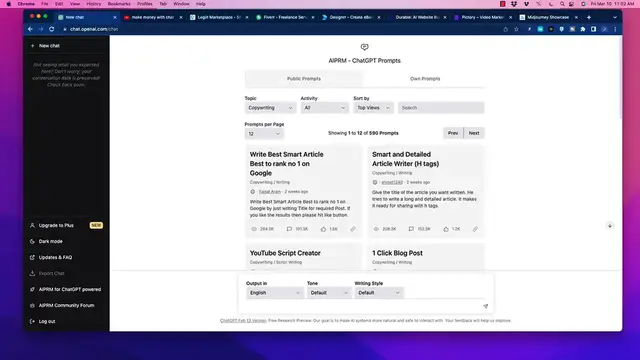The image size is (640, 360).
Task: Click thumbs-up icon on Smart and Detailed Article card
Action: 446,229
